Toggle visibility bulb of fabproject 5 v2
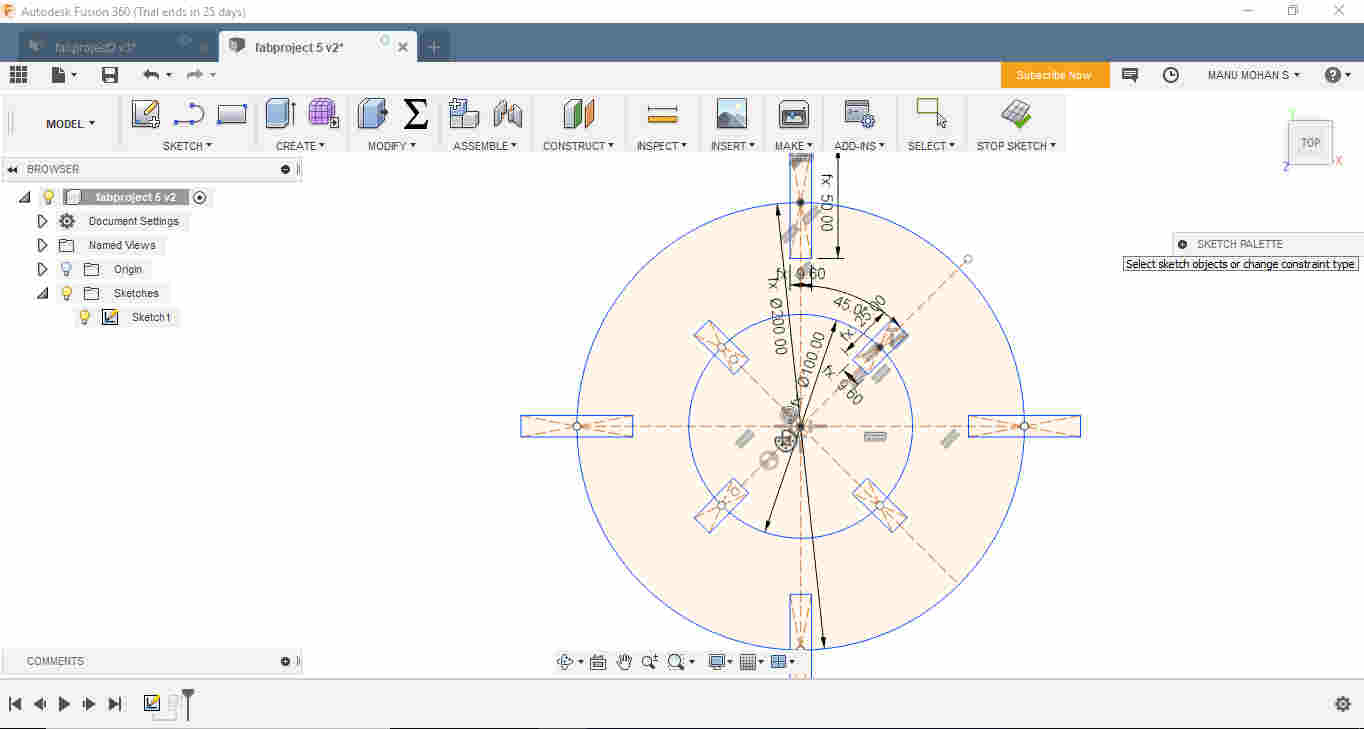 click(48, 197)
